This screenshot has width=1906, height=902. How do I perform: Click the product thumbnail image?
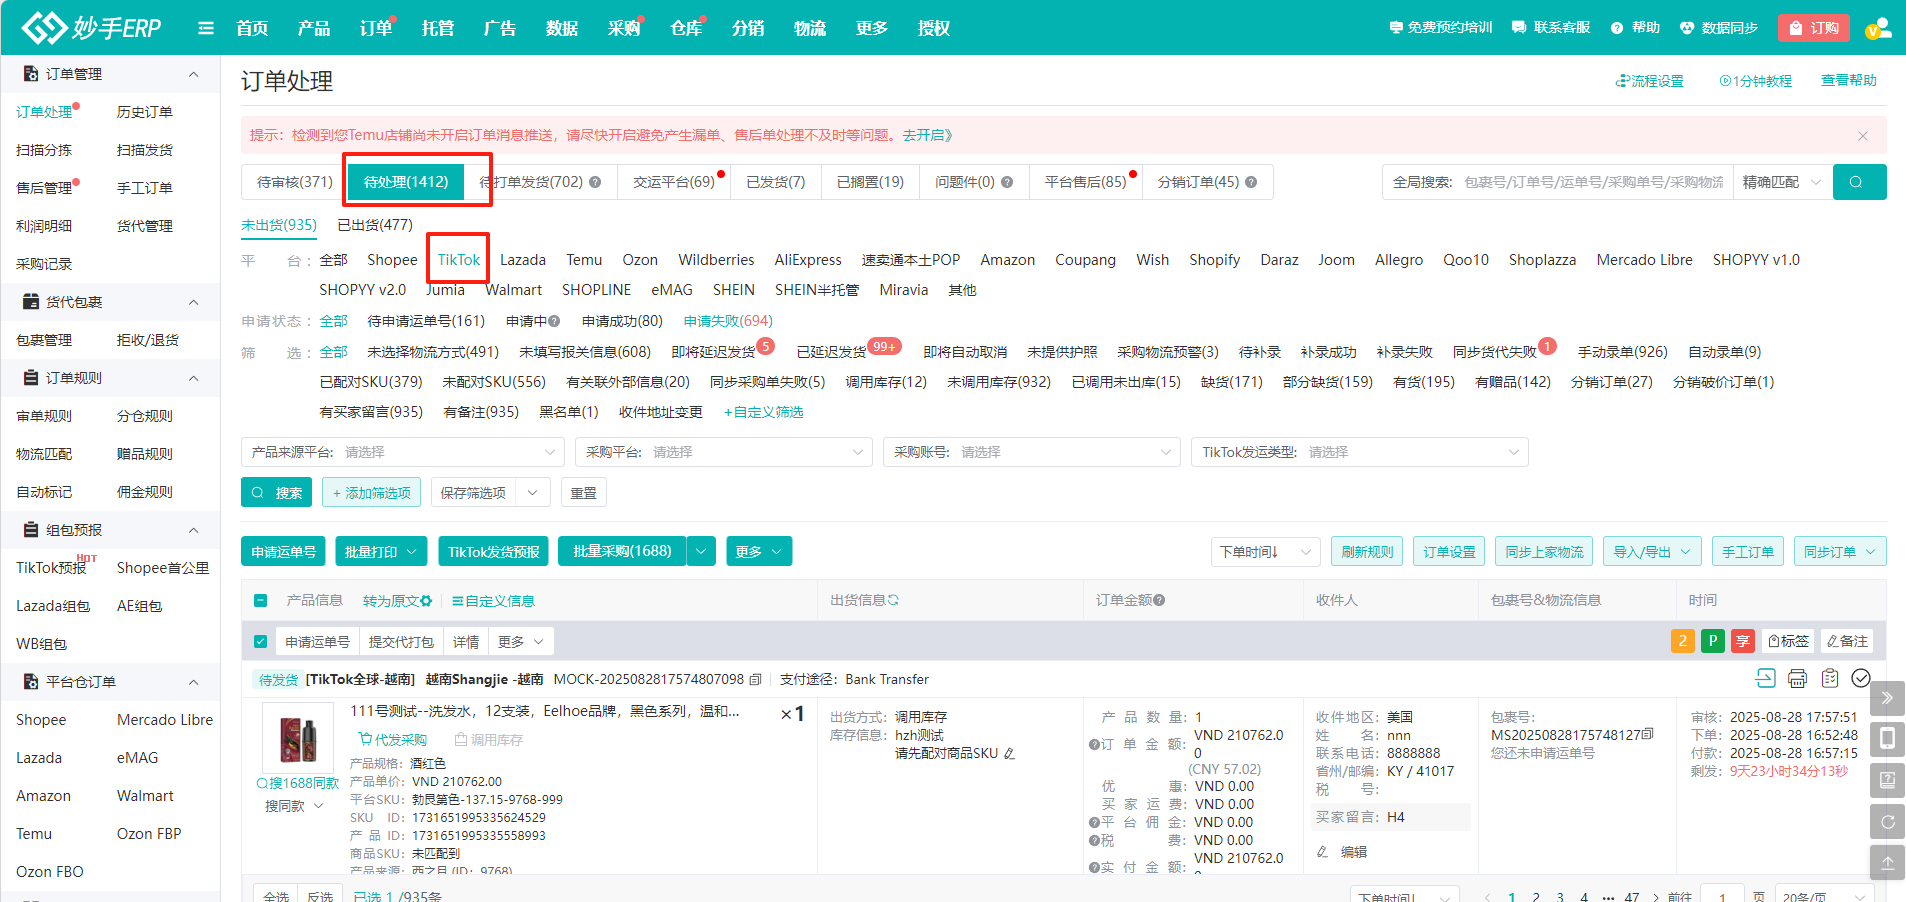click(x=298, y=738)
